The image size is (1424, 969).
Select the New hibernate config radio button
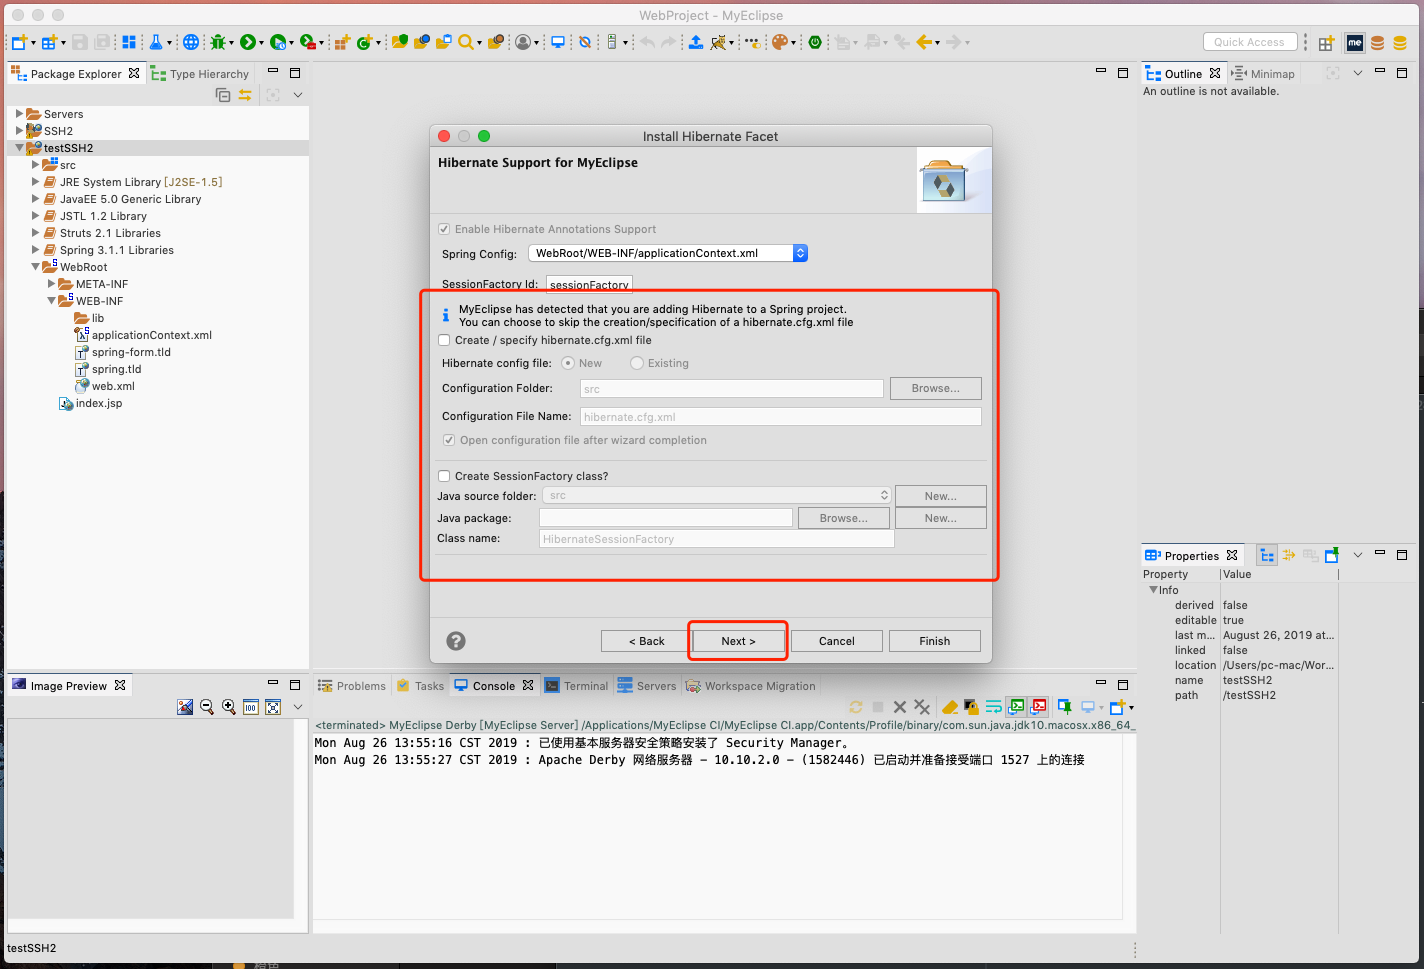point(568,363)
